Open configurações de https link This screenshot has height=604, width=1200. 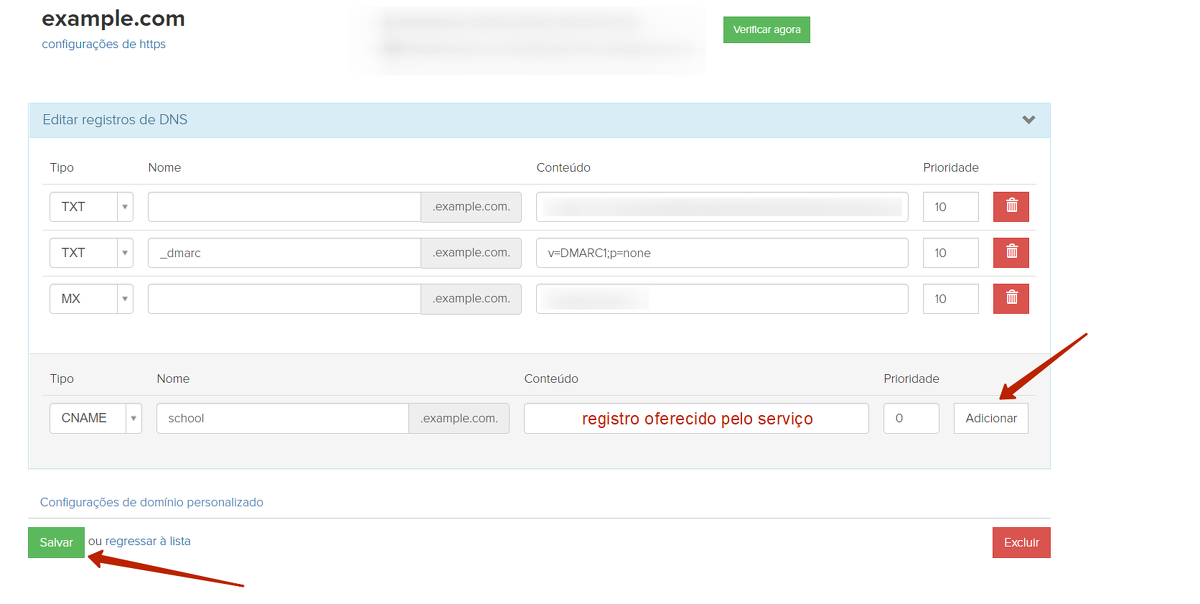pyautogui.click(x=104, y=44)
